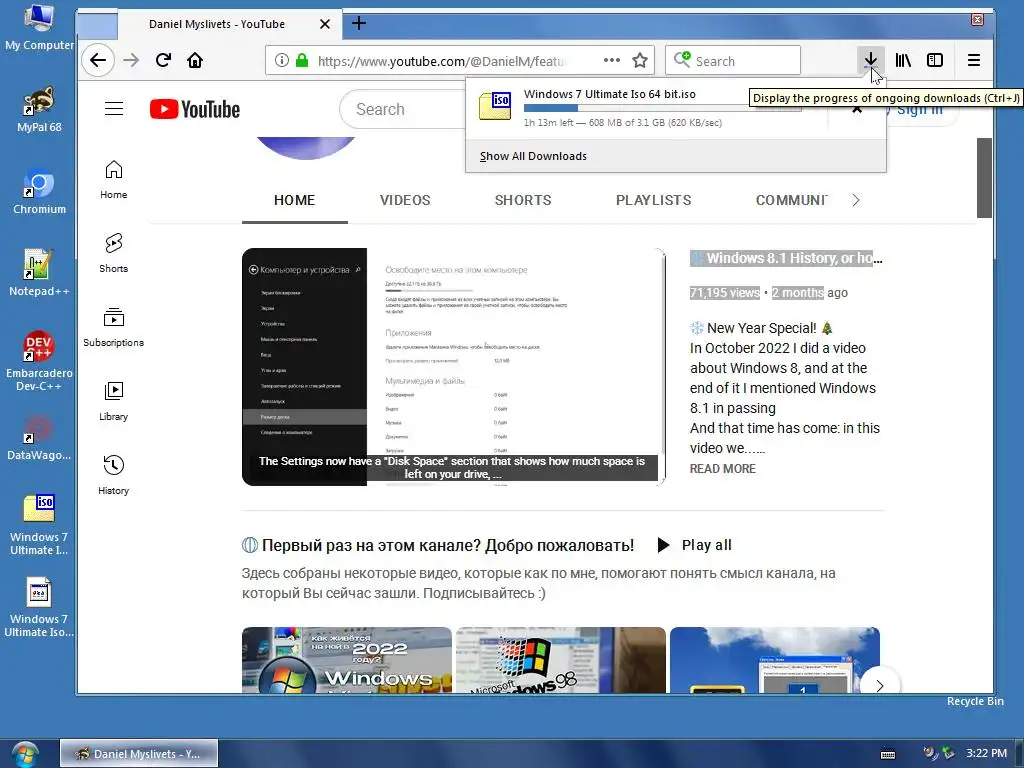Select the Notepad++ desktop shortcut
The image size is (1024, 768).
39,273
